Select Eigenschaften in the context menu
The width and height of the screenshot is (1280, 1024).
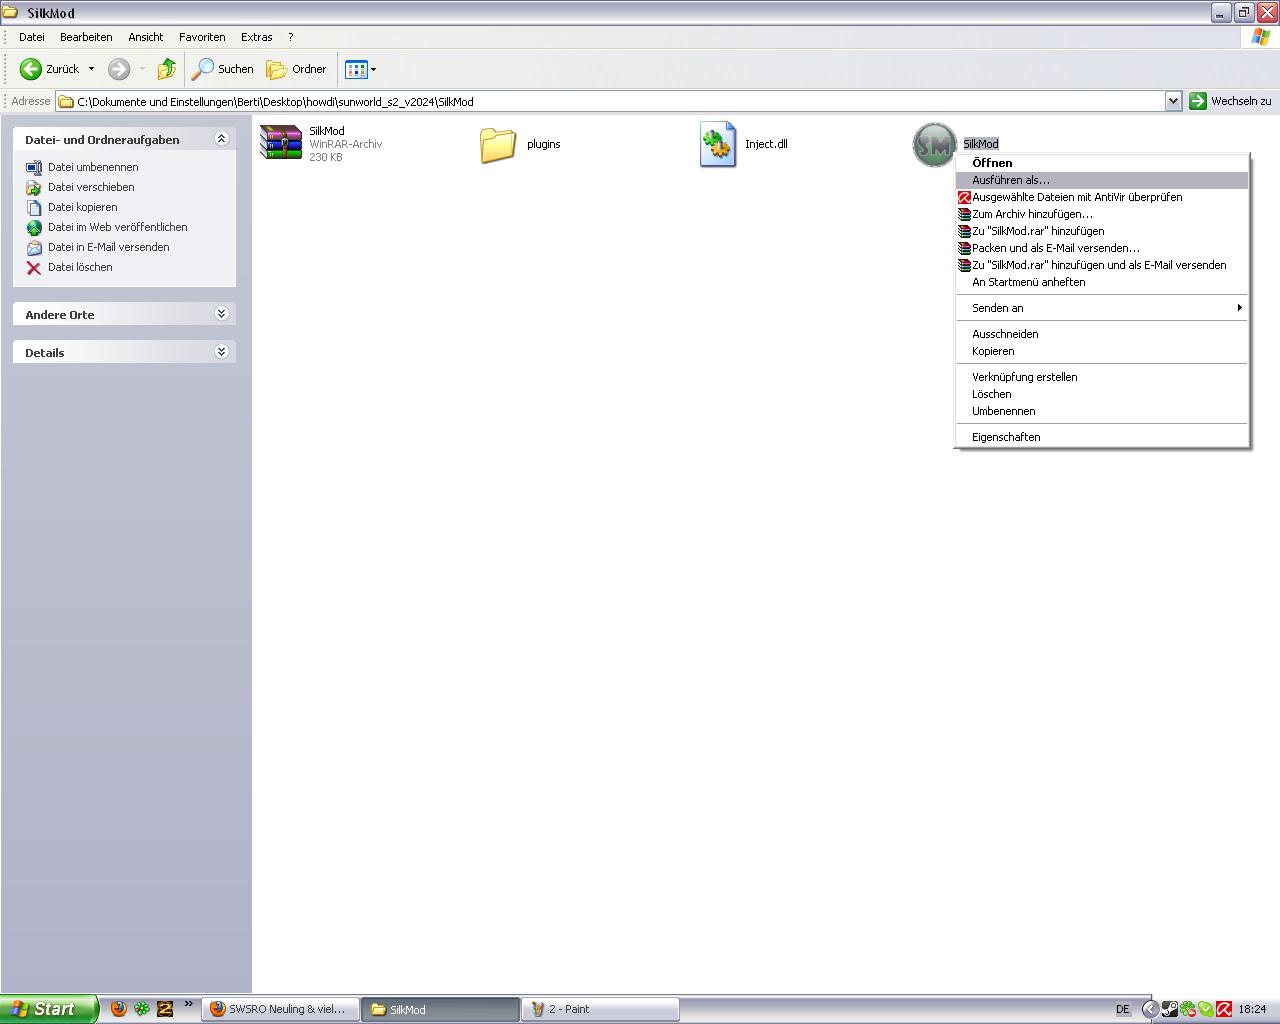[x=1006, y=437]
